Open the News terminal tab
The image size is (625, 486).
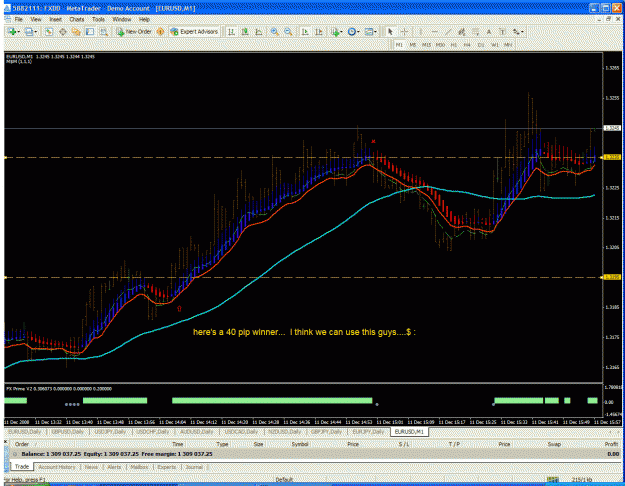pos(91,467)
